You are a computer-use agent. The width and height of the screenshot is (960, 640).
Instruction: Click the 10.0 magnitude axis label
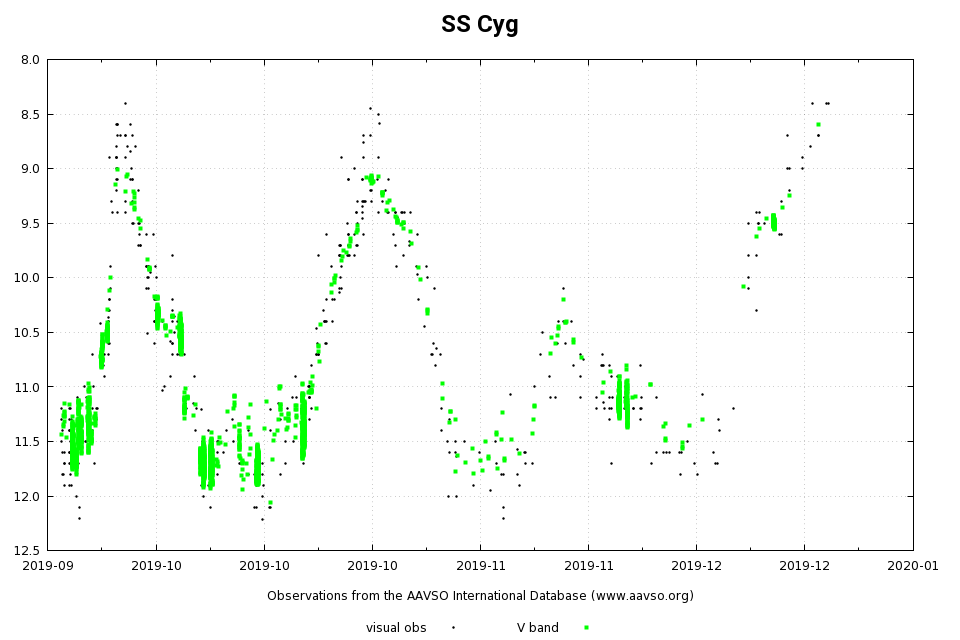(x=27, y=278)
